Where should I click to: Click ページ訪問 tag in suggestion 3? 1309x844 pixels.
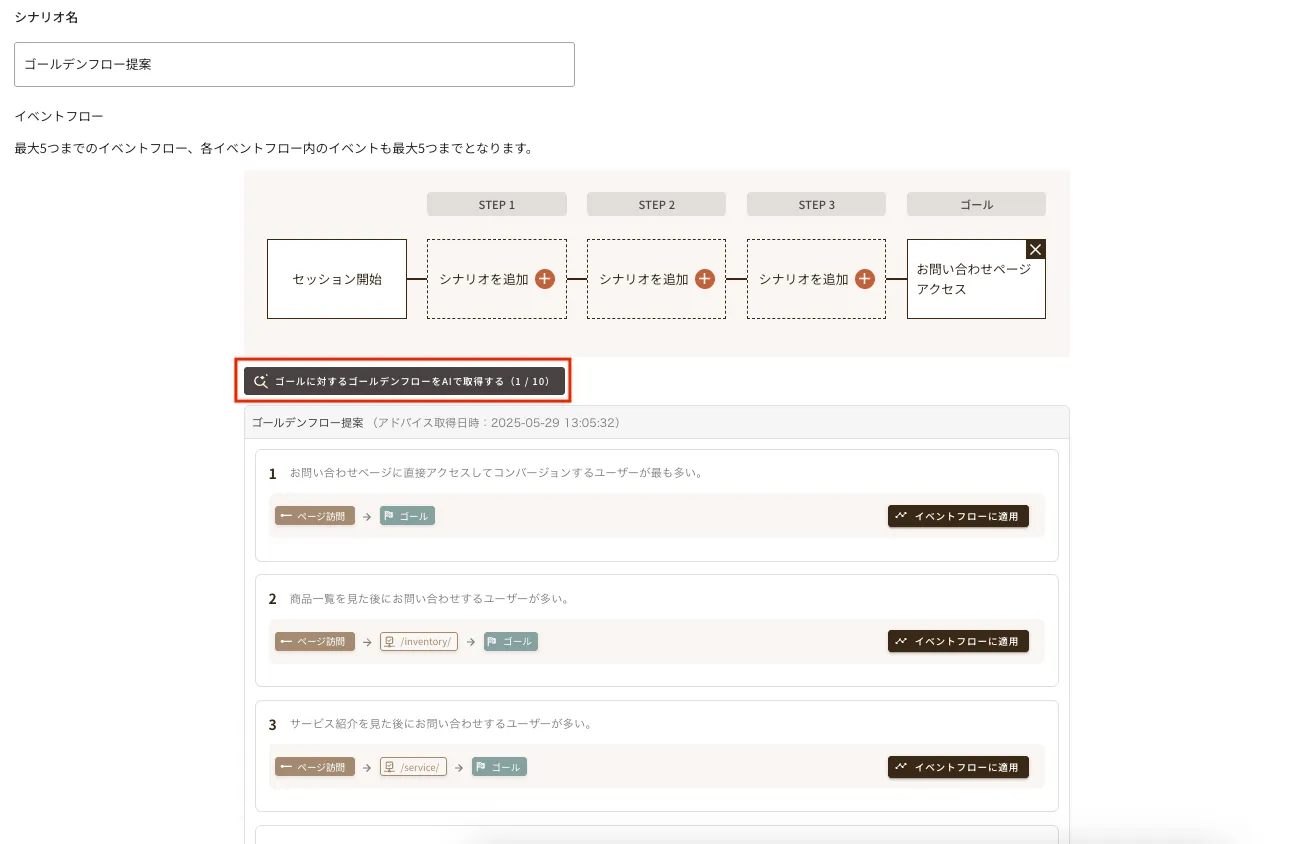tap(314, 767)
